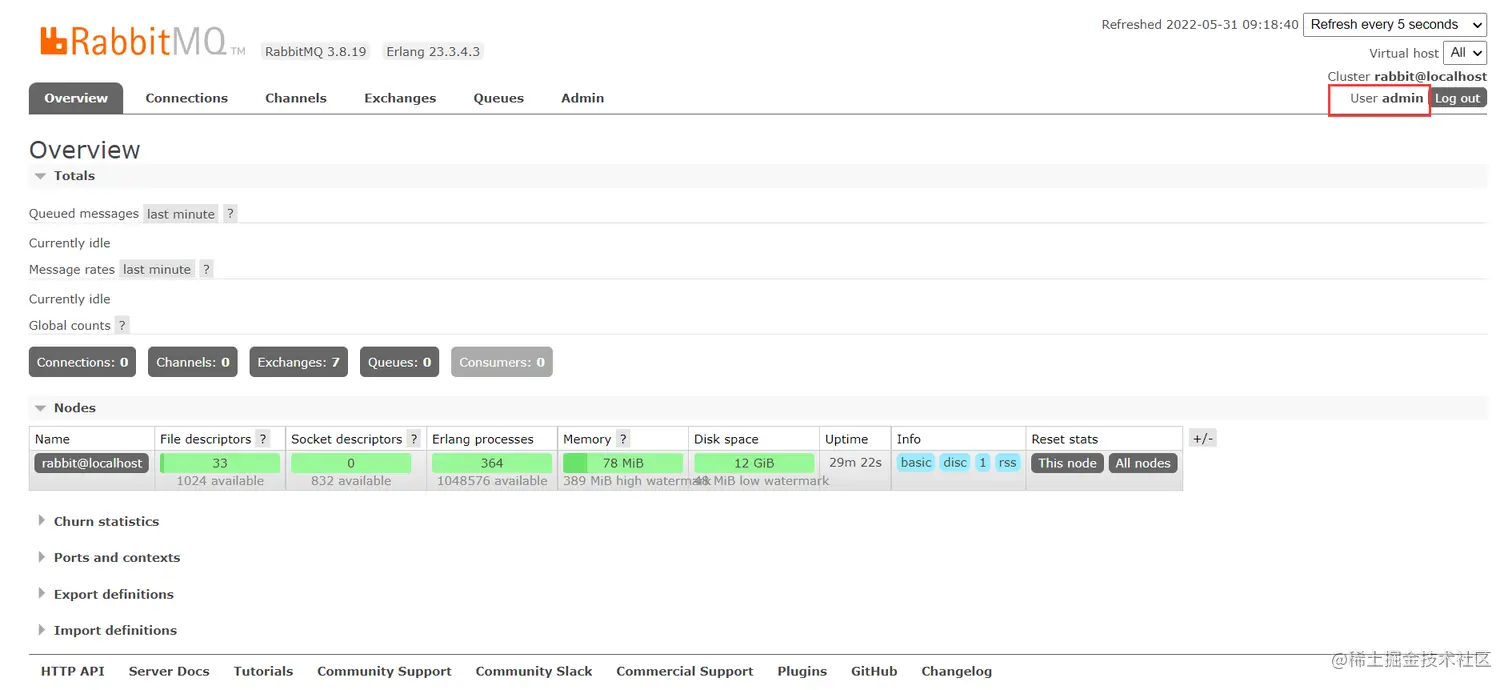Click the uptime value 29m 22s

pos(855,463)
